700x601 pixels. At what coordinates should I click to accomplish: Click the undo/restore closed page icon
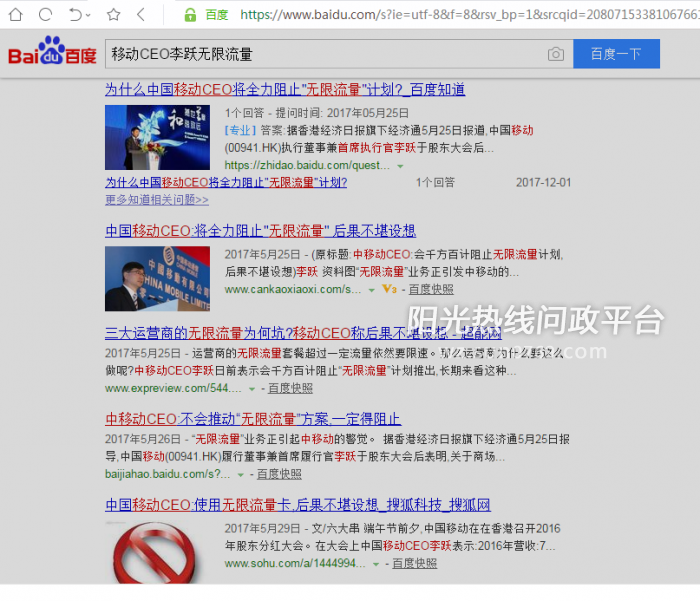click(x=75, y=15)
